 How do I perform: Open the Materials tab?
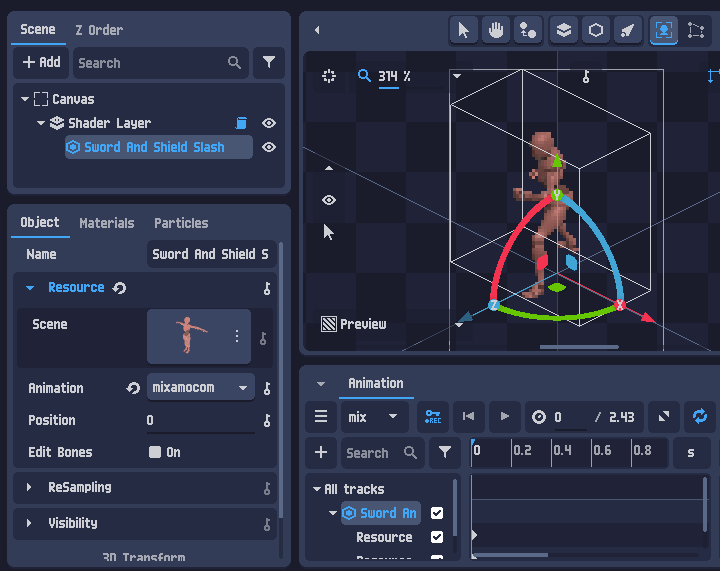point(107,223)
